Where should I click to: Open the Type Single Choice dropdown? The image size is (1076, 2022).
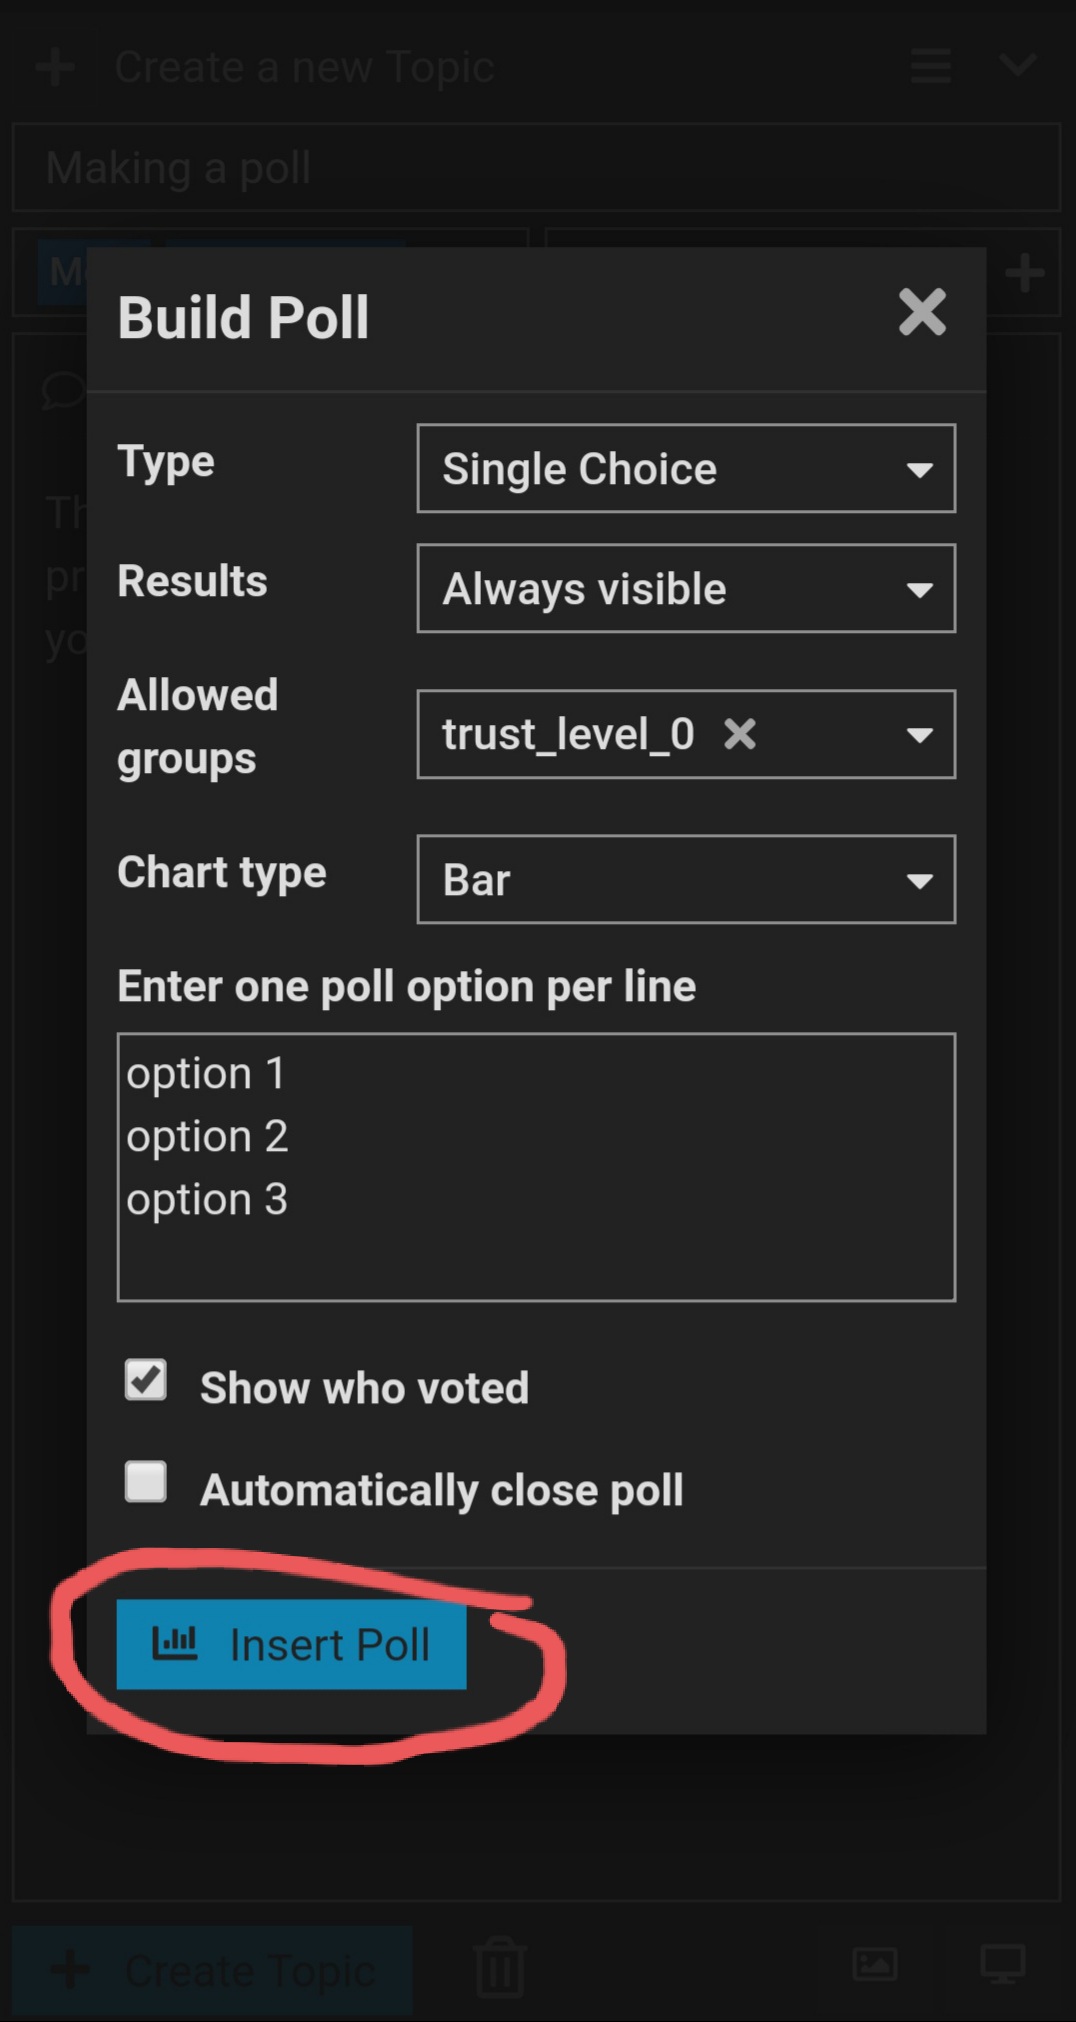coord(686,469)
